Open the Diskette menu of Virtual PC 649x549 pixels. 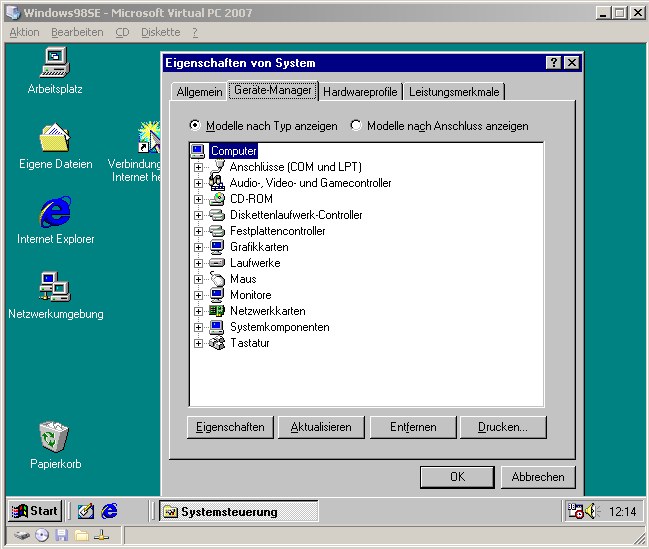pyautogui.click(x=161, y=32)
